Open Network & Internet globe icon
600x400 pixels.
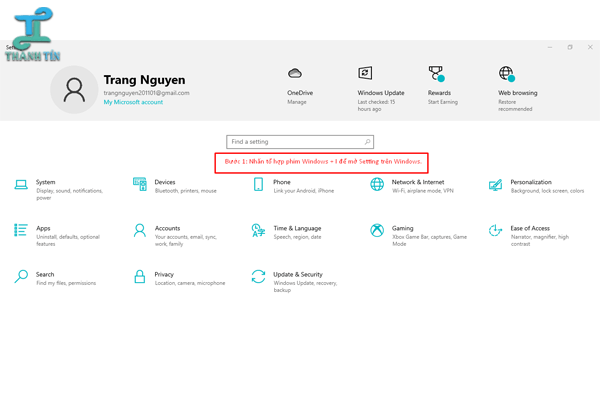[x=377, y=185]
